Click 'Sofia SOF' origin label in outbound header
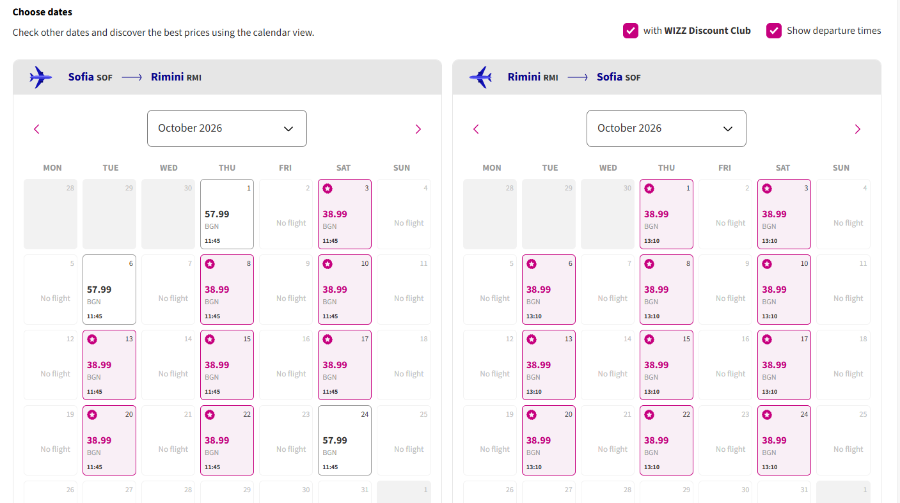 (90, 77)
